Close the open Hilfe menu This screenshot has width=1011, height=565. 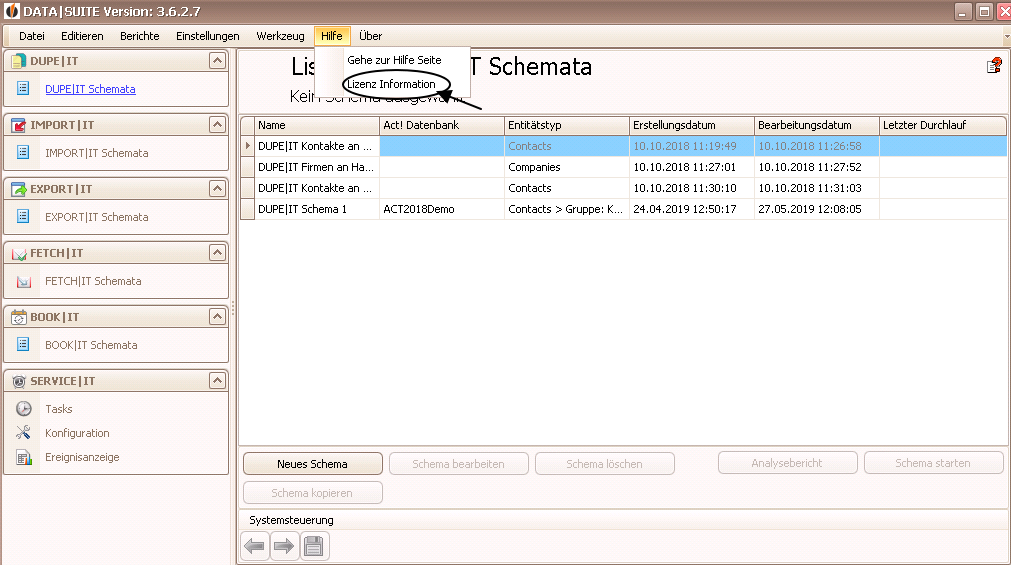click(x=332, y=36)
